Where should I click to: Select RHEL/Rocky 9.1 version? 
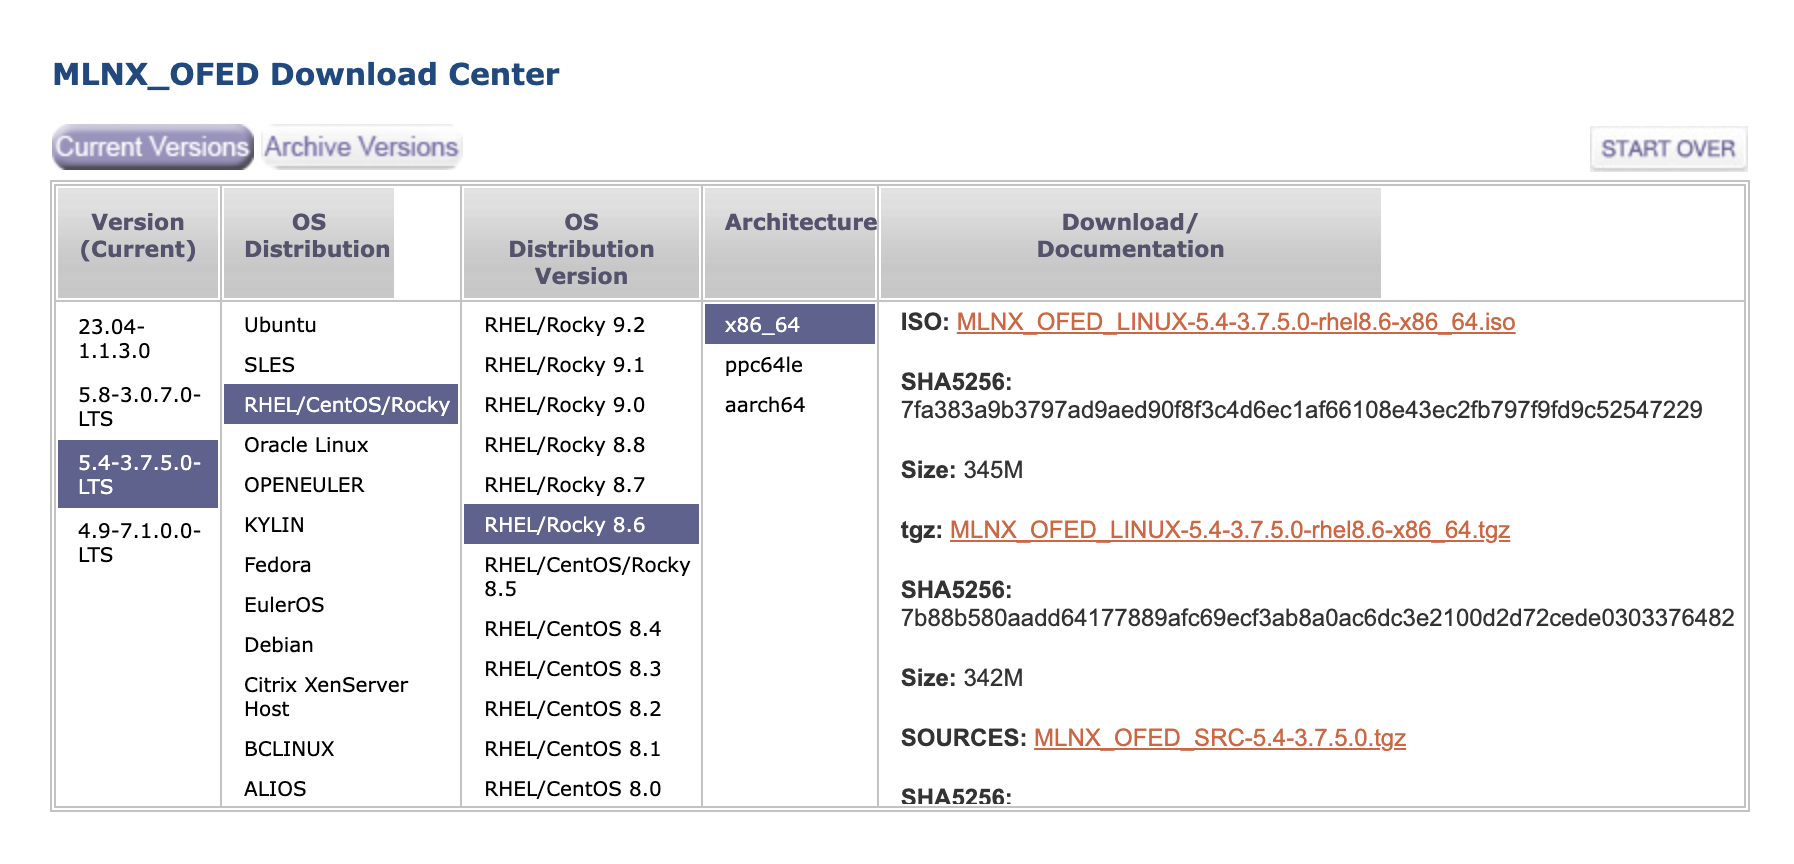(x=581, y=364)
